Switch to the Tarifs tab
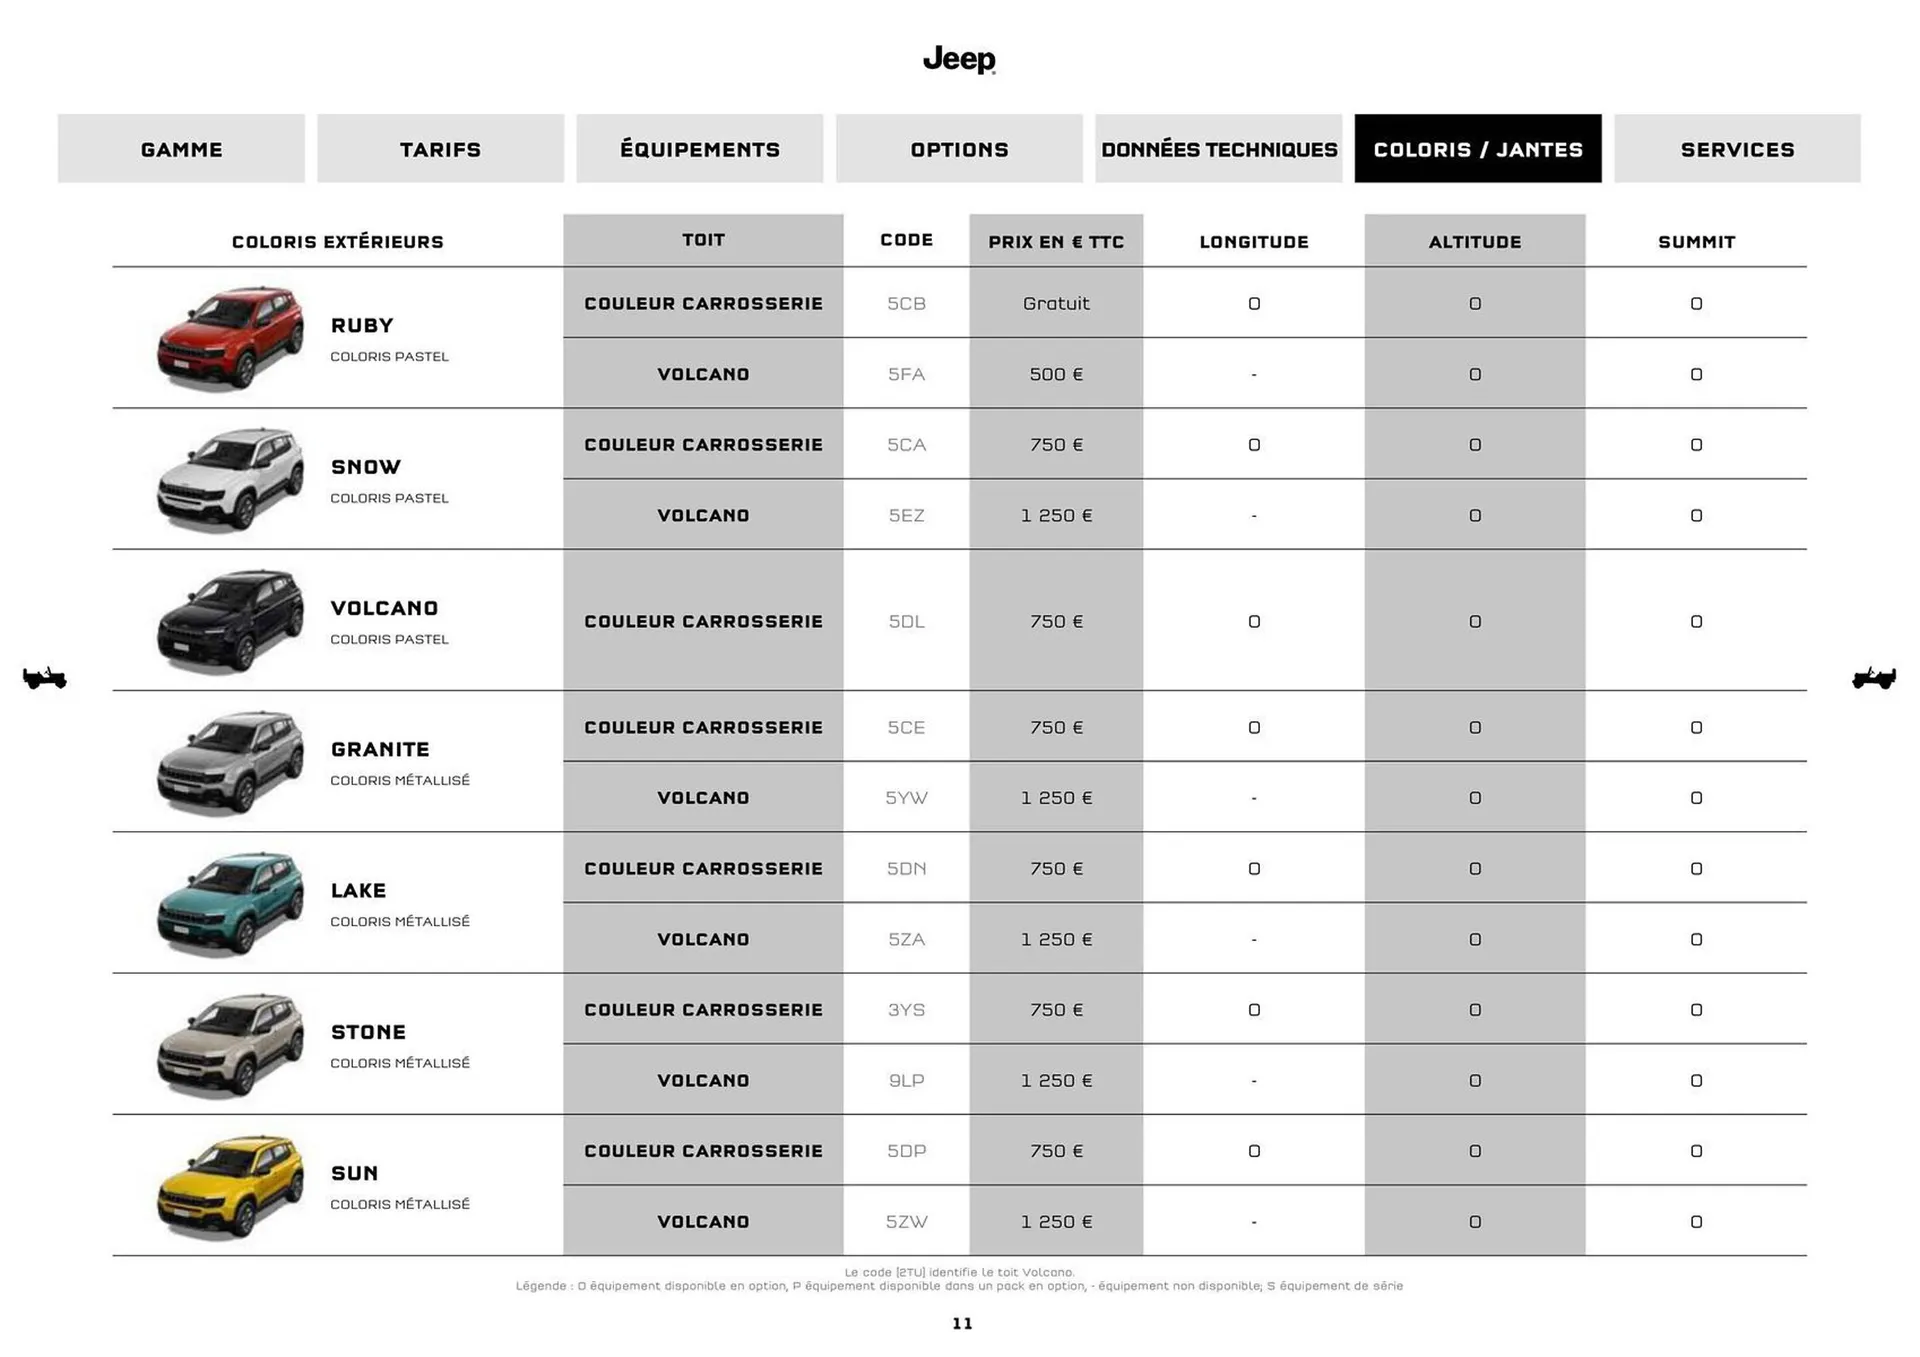 click(440, 149)
